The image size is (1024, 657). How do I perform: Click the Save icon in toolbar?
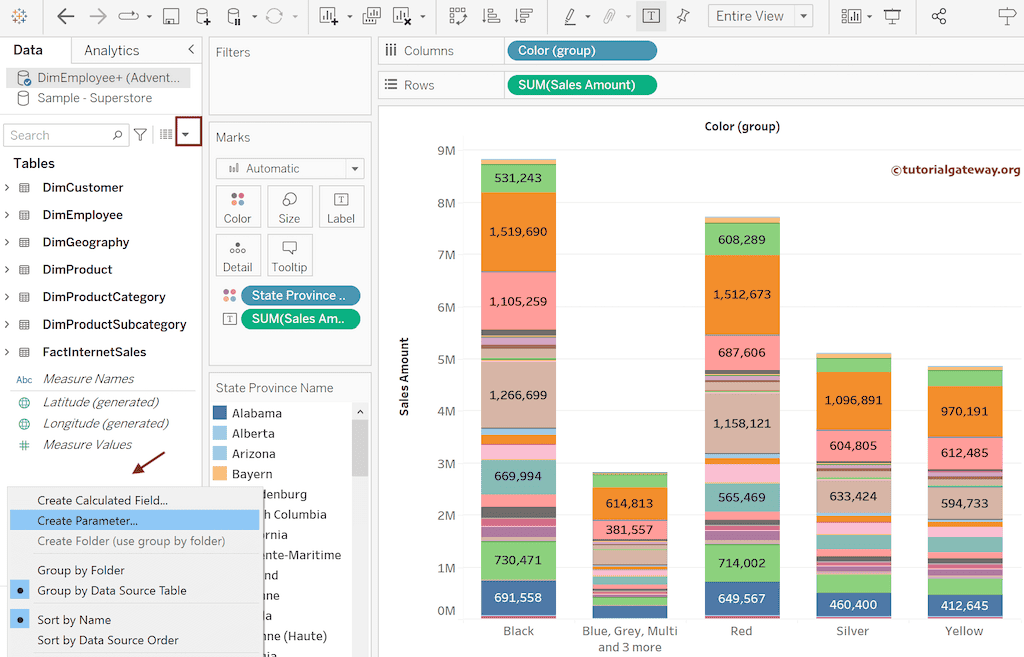171,17
